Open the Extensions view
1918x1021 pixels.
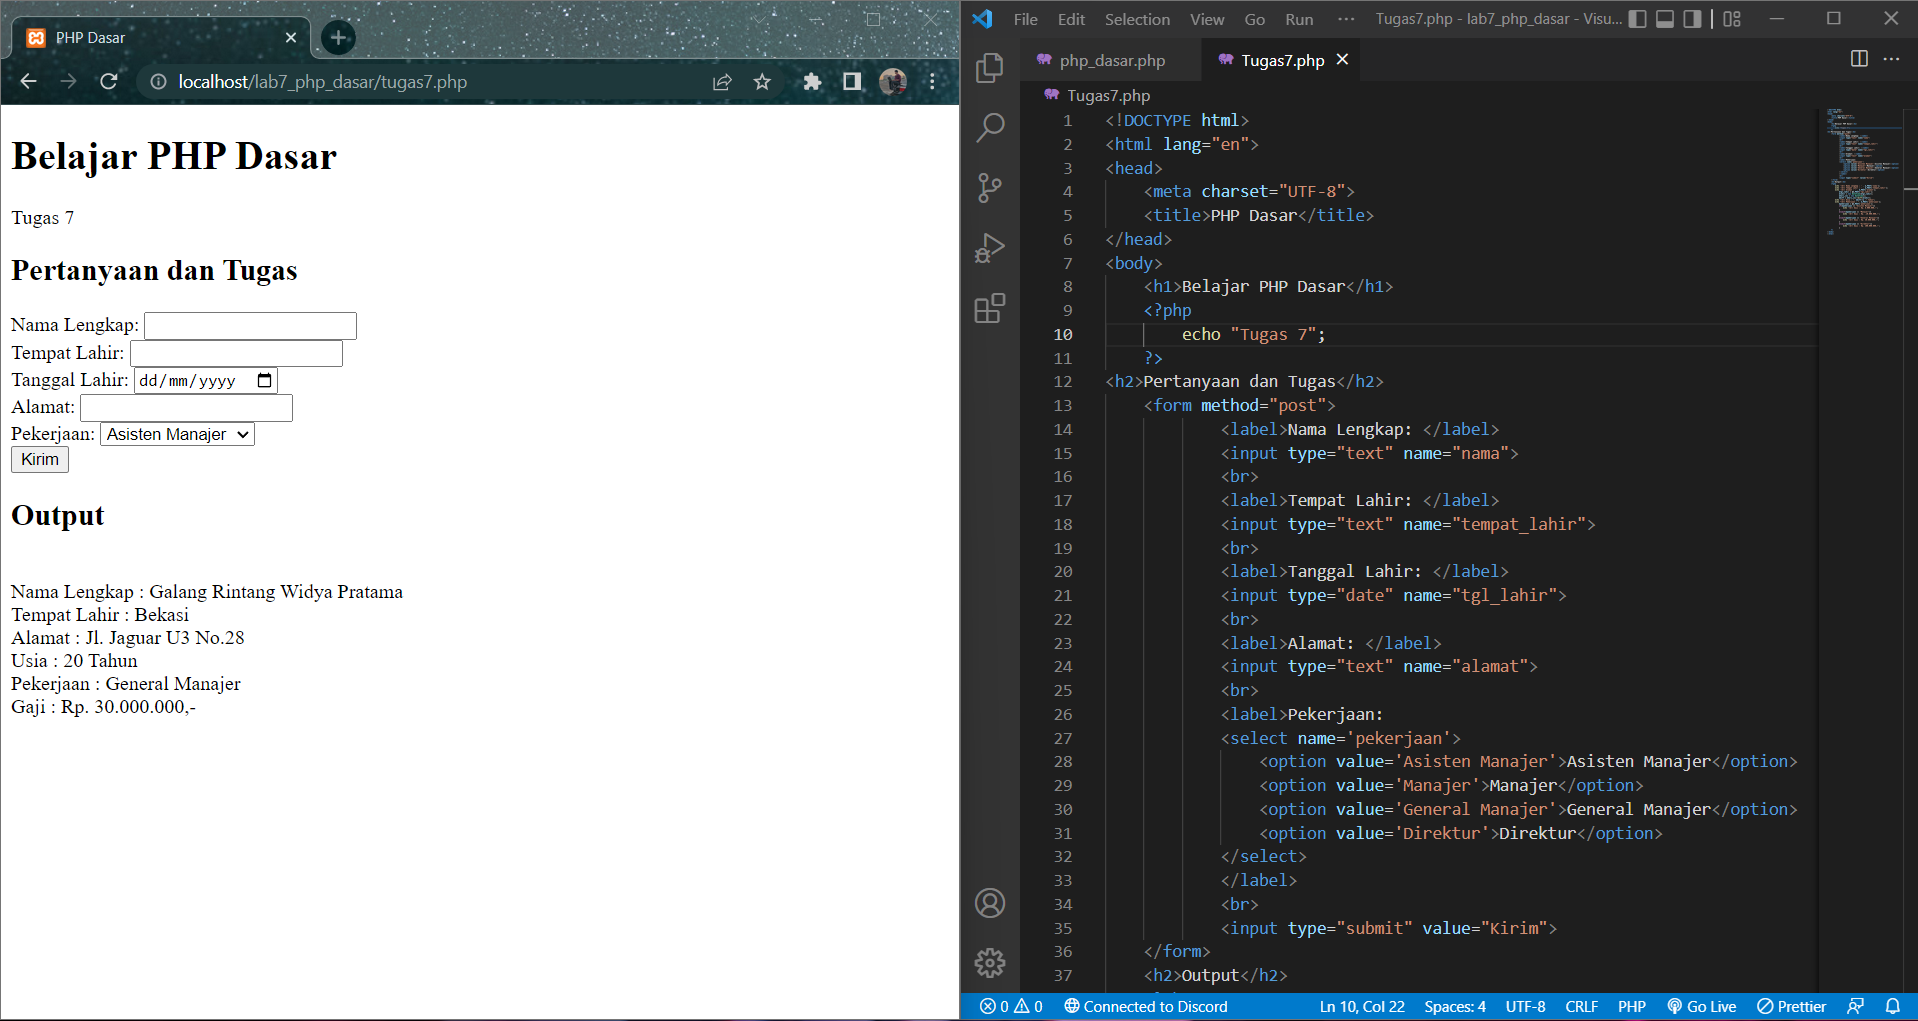pos(989,308)
